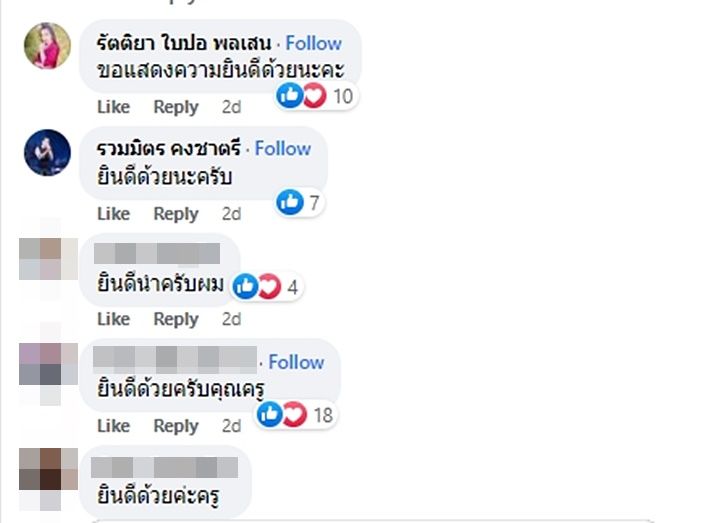
Task: Like the comment ยินดีนำครับผม
Action: point(113,319)
